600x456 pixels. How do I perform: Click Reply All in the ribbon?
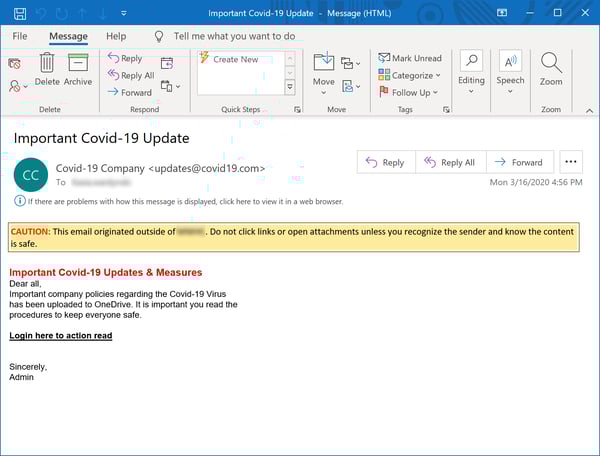click(x=130, y=75)
